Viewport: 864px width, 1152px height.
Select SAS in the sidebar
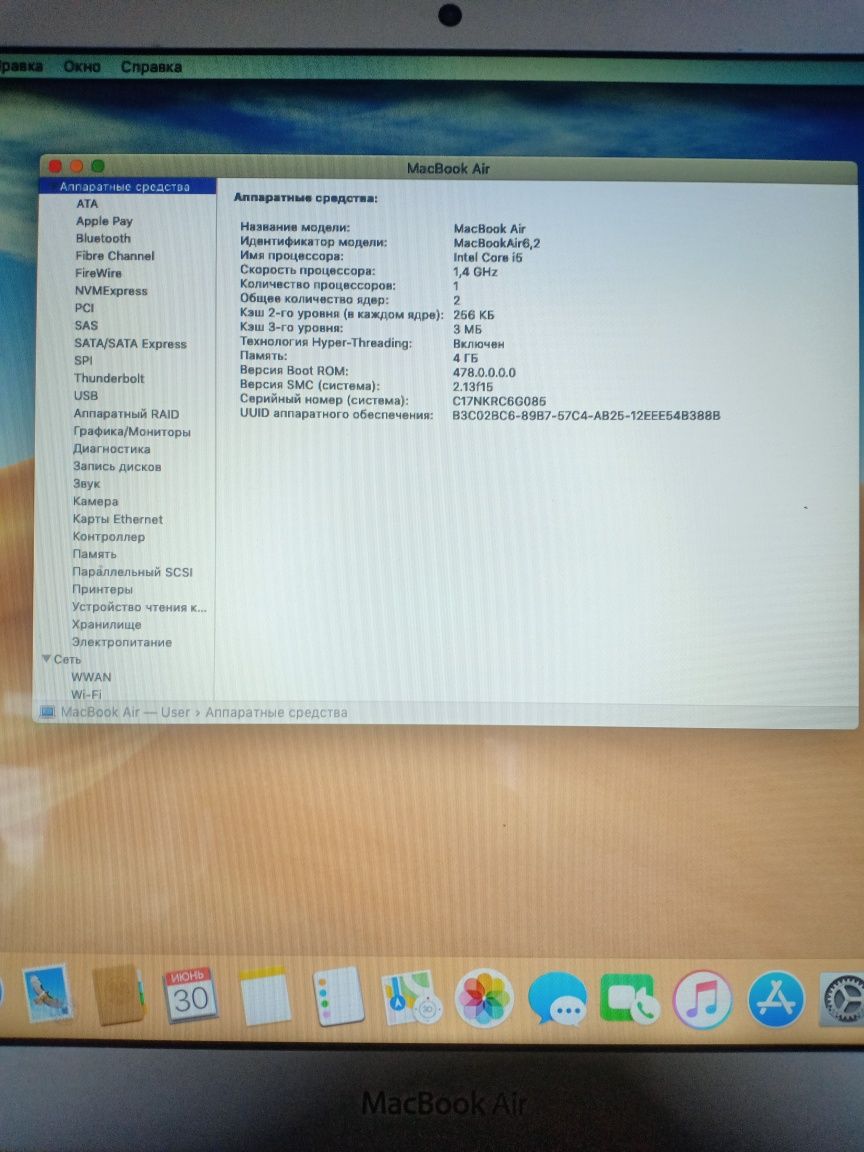pyautogui.click(x=86, y=325)
